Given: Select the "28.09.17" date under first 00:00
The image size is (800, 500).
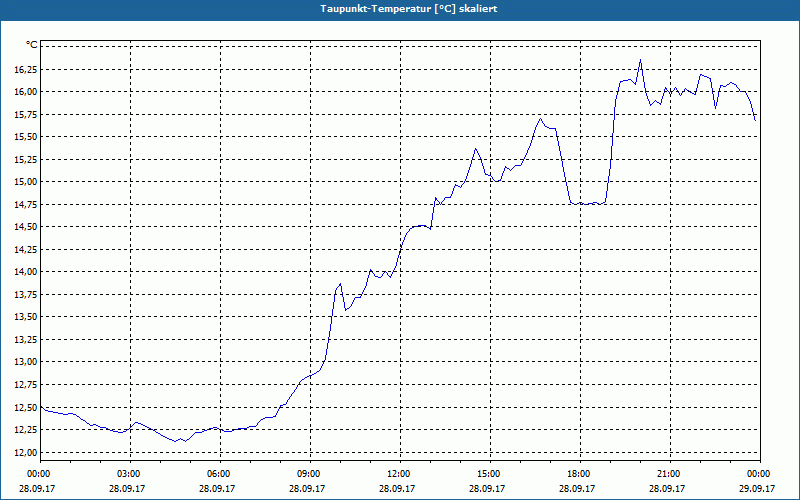Looking at the screenshot, I should coord(37,488).
